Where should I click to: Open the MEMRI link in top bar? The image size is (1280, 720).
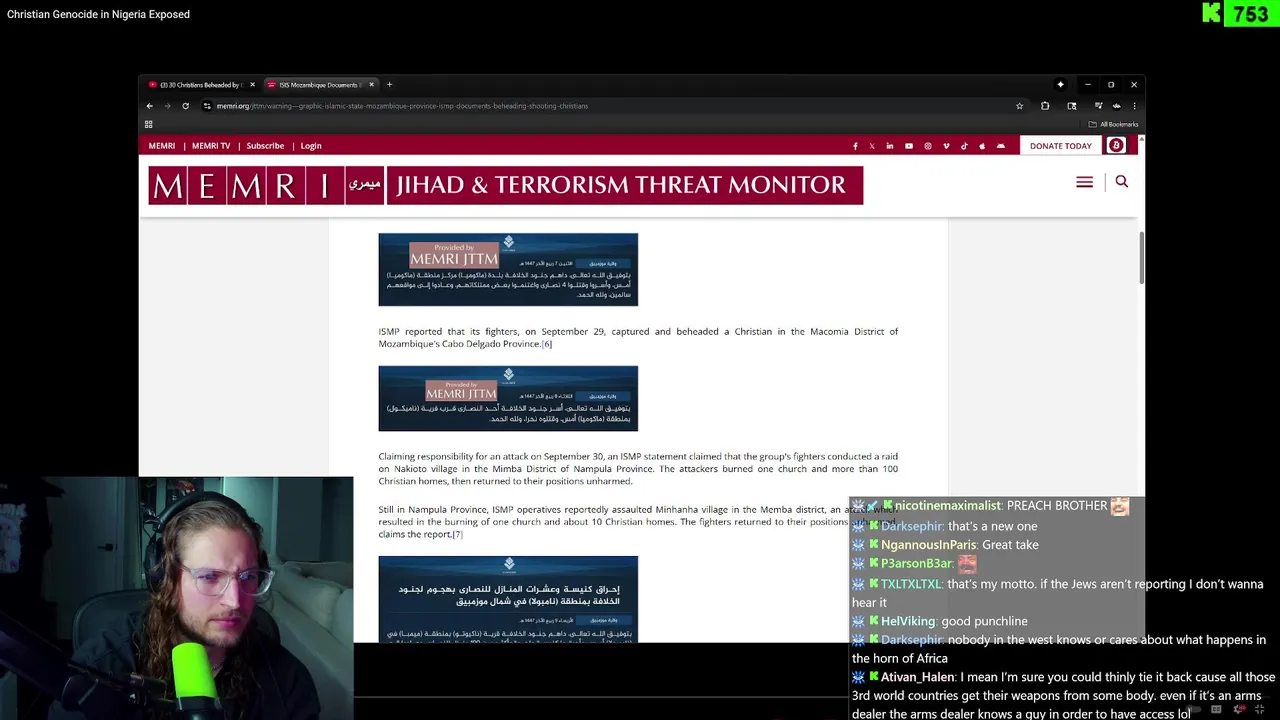point(162,146)
